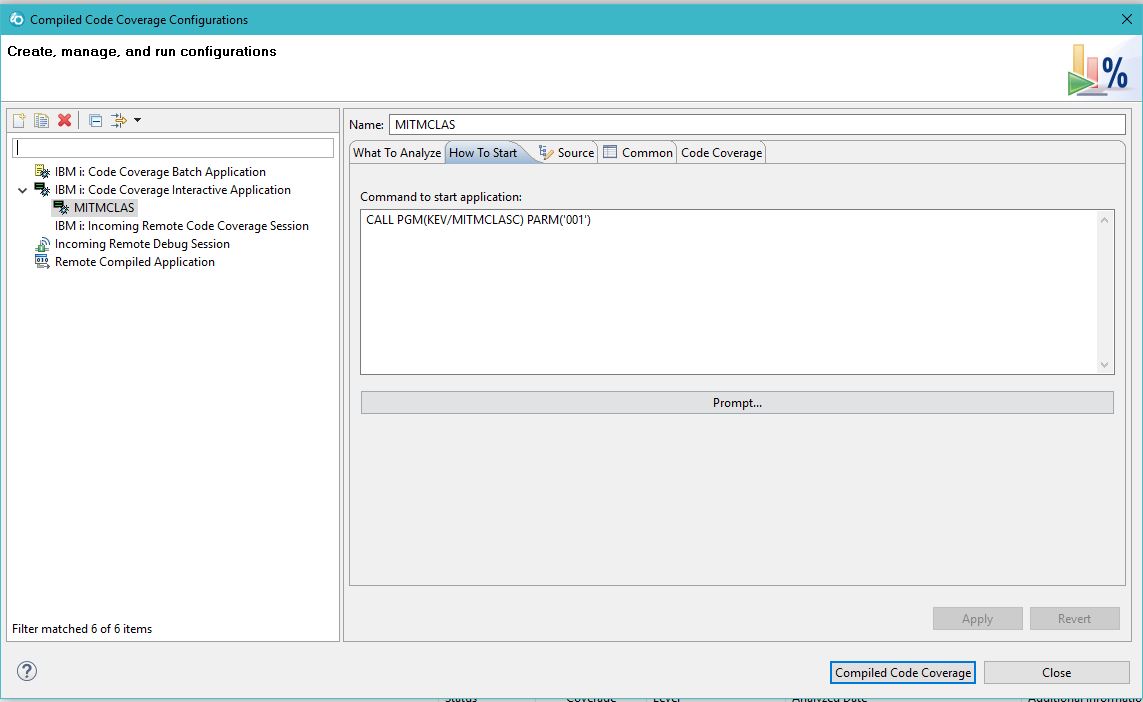
Task: Collapse all configuration categories
Action: [x=94, y=120]
